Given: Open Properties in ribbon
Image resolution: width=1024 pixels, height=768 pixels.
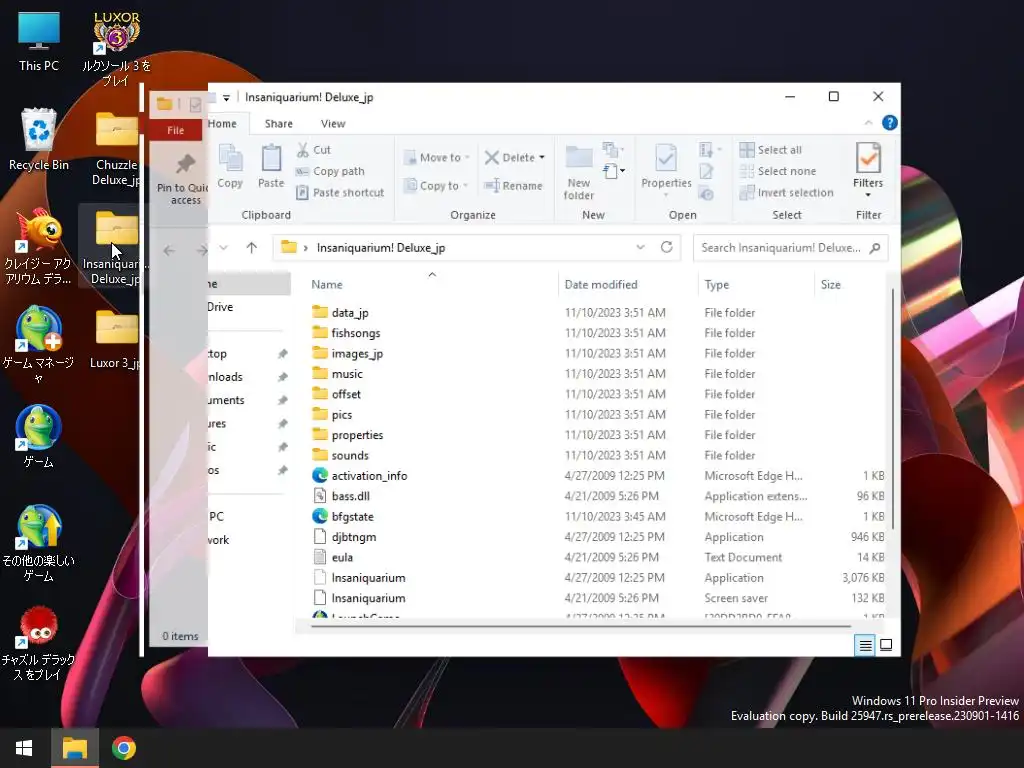Looking at the screenshot, I should click(666, 170).
